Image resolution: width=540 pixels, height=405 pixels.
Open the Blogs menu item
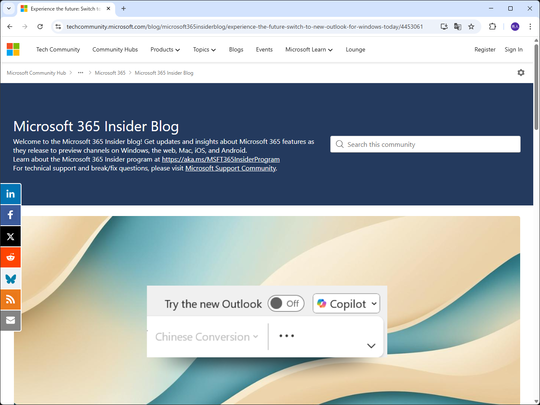236,50
